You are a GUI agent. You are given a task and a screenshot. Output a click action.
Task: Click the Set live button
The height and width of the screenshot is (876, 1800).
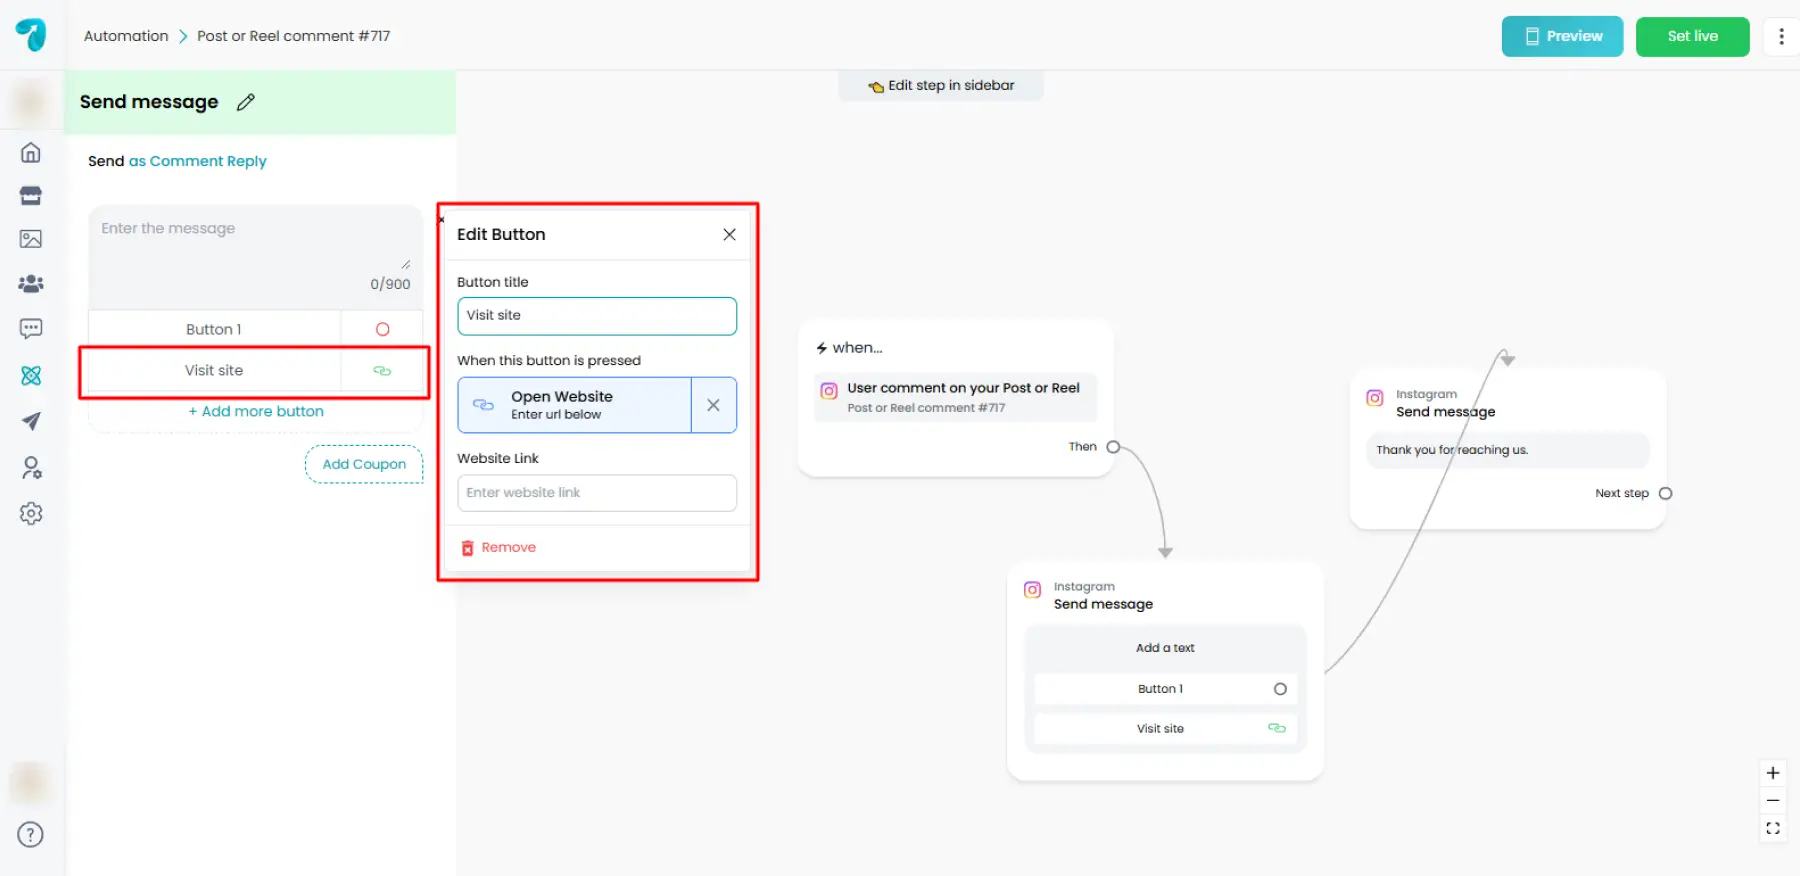(x=1692, y=37)
